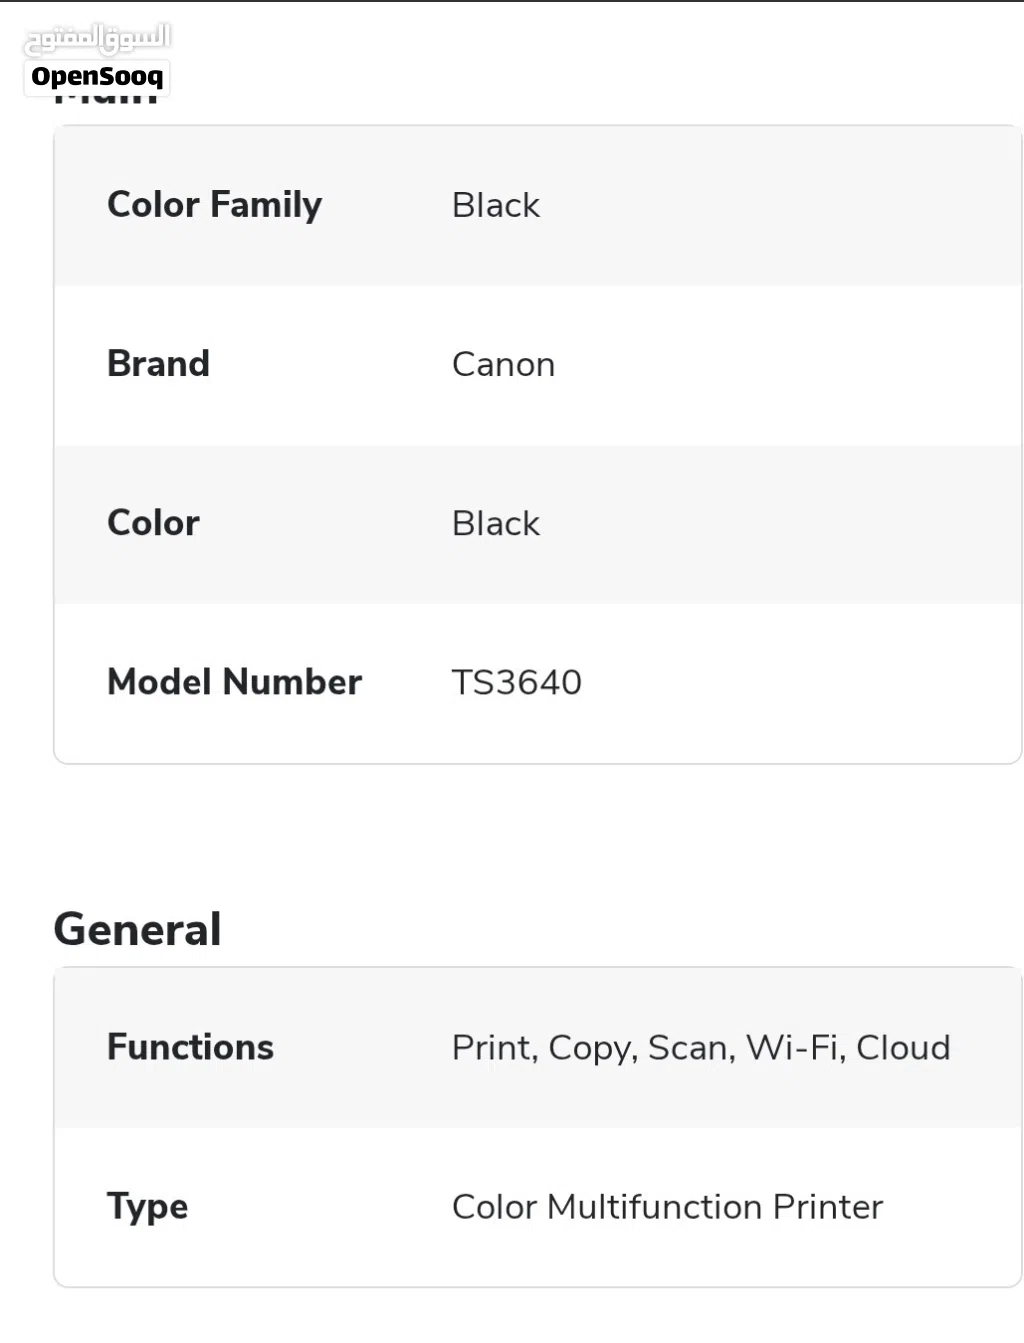
Task: Select the Model Number label
Action: point(234,682)
